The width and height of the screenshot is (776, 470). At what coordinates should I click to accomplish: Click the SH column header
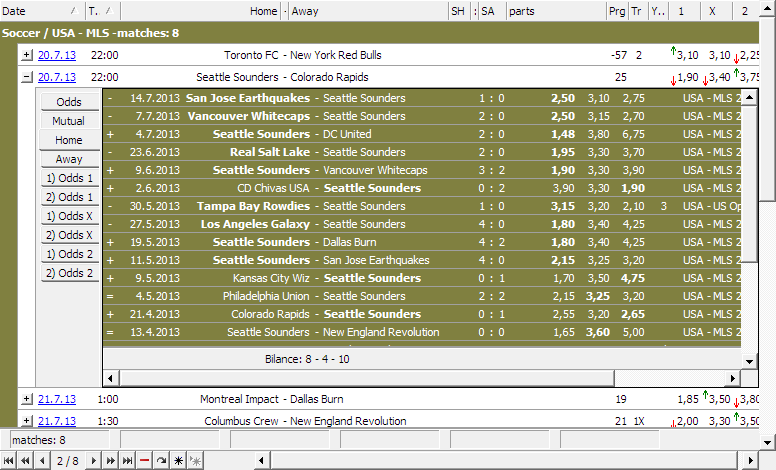[x=460, y=11]
